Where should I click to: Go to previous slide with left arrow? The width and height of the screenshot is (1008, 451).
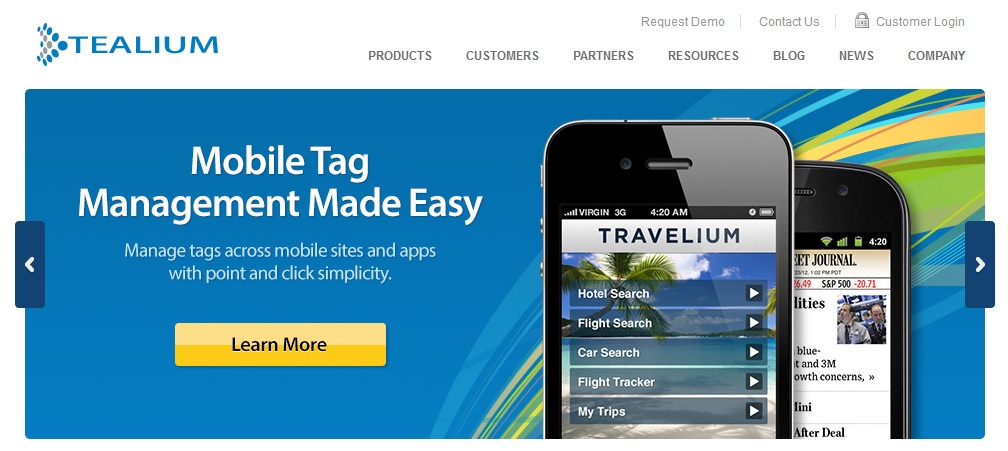(30, 265)
